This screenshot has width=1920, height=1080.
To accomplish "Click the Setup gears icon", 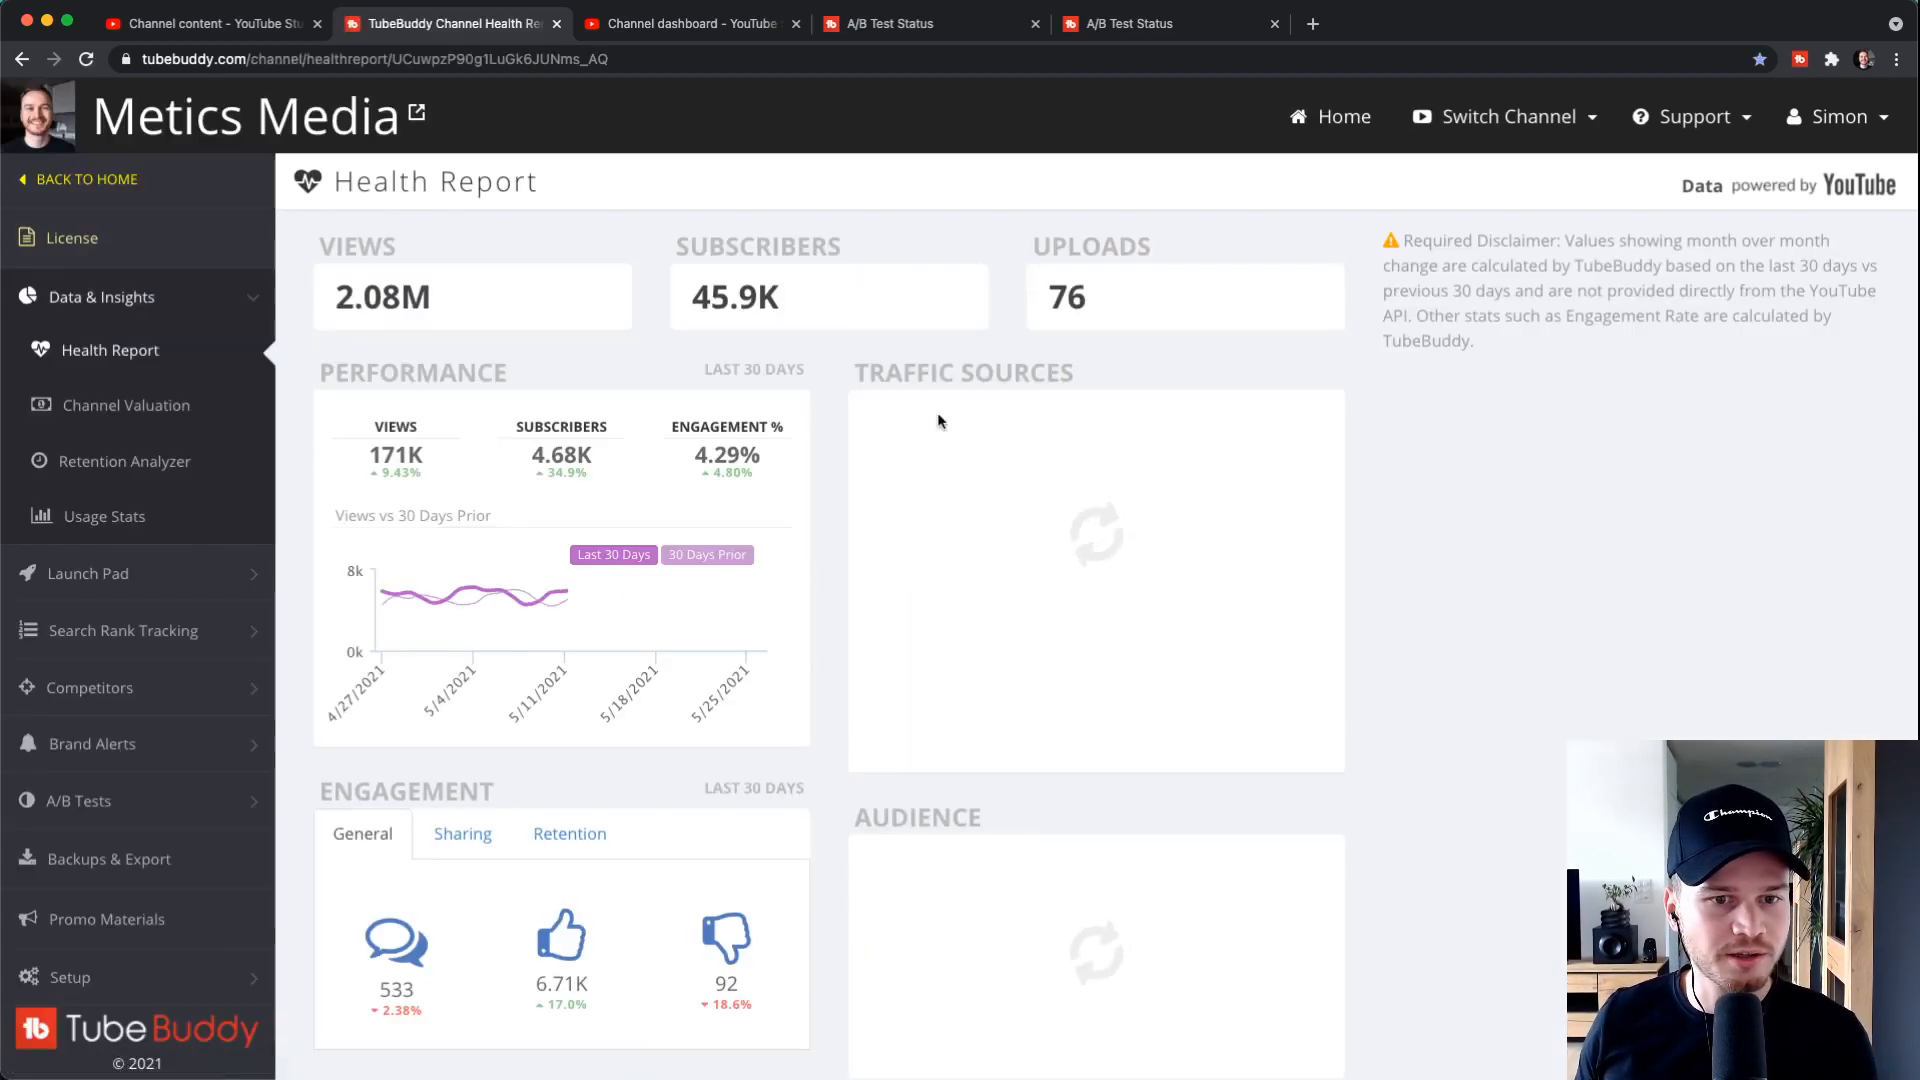I will coord(29,975).
